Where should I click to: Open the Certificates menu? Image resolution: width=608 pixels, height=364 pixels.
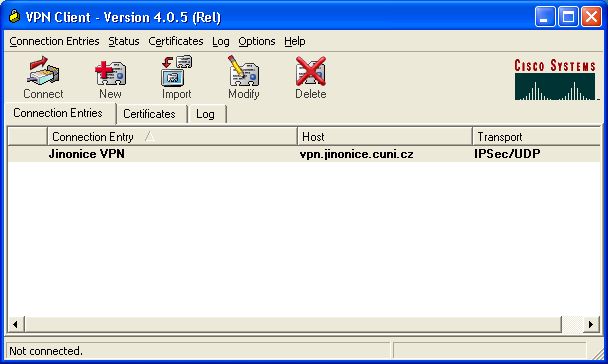[x=176, y=41]
